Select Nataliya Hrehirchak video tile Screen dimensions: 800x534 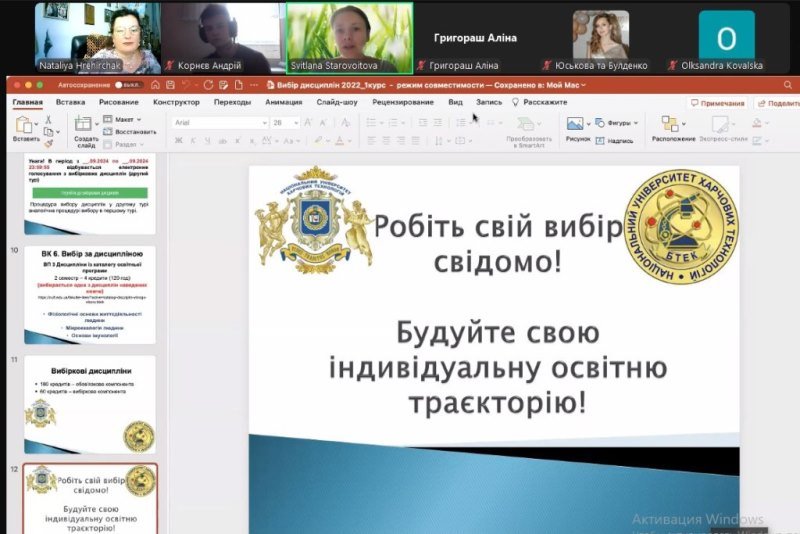point(97,38)
